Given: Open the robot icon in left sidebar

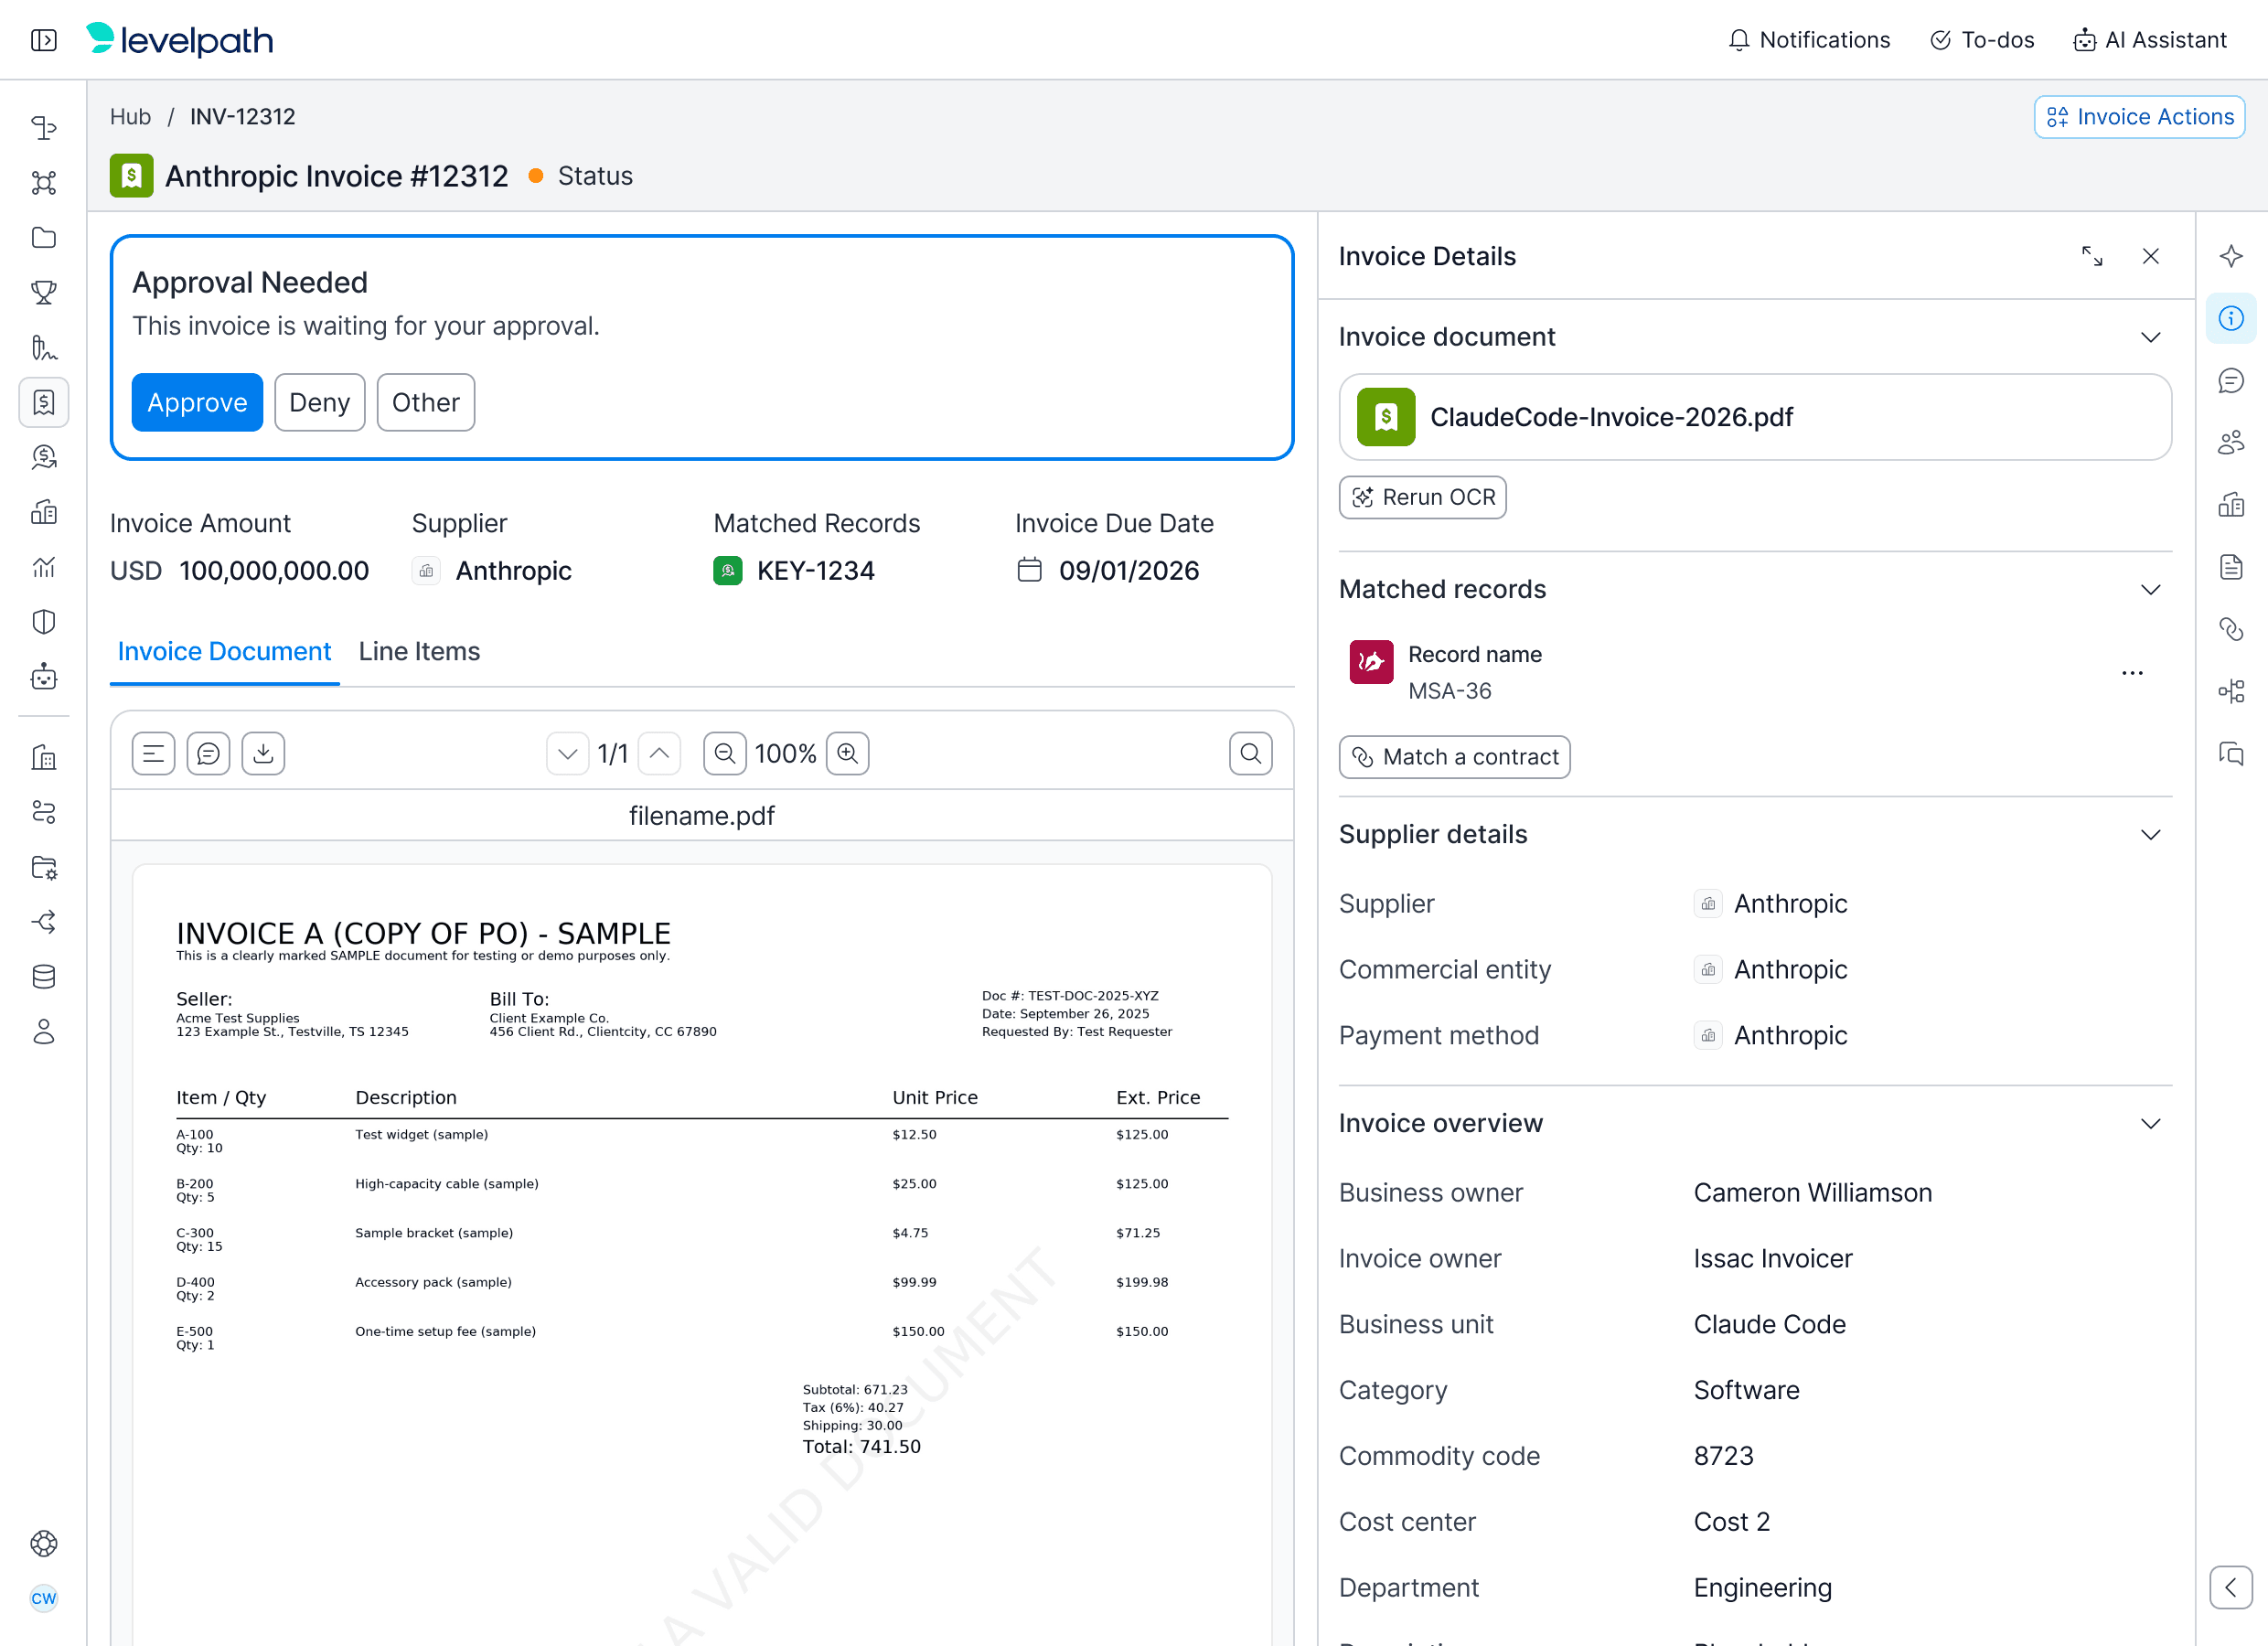Looking at the screenshot, I should coord(43,677).
